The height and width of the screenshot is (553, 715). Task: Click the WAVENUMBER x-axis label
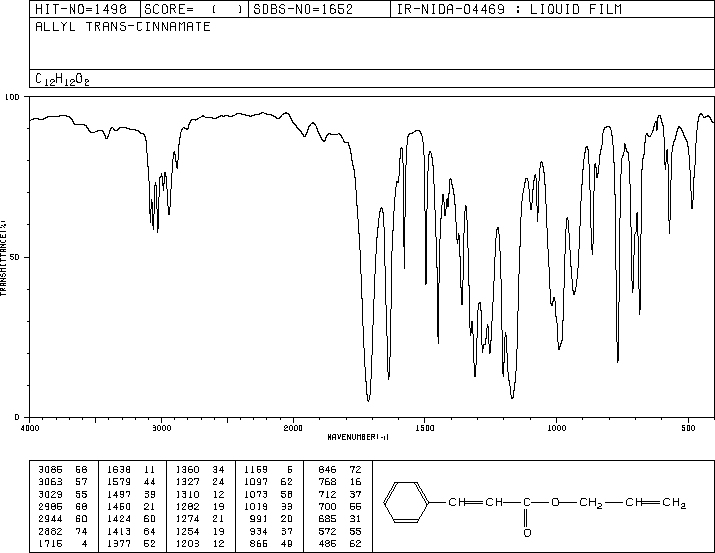(358, 437)
